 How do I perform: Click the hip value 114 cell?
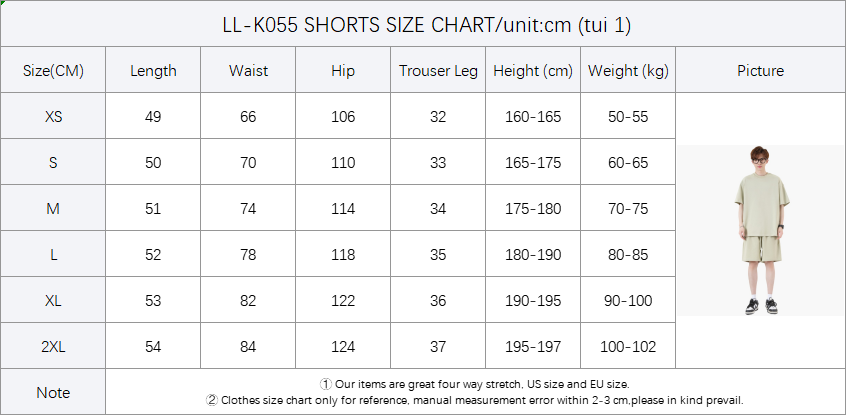pos(343,209)
